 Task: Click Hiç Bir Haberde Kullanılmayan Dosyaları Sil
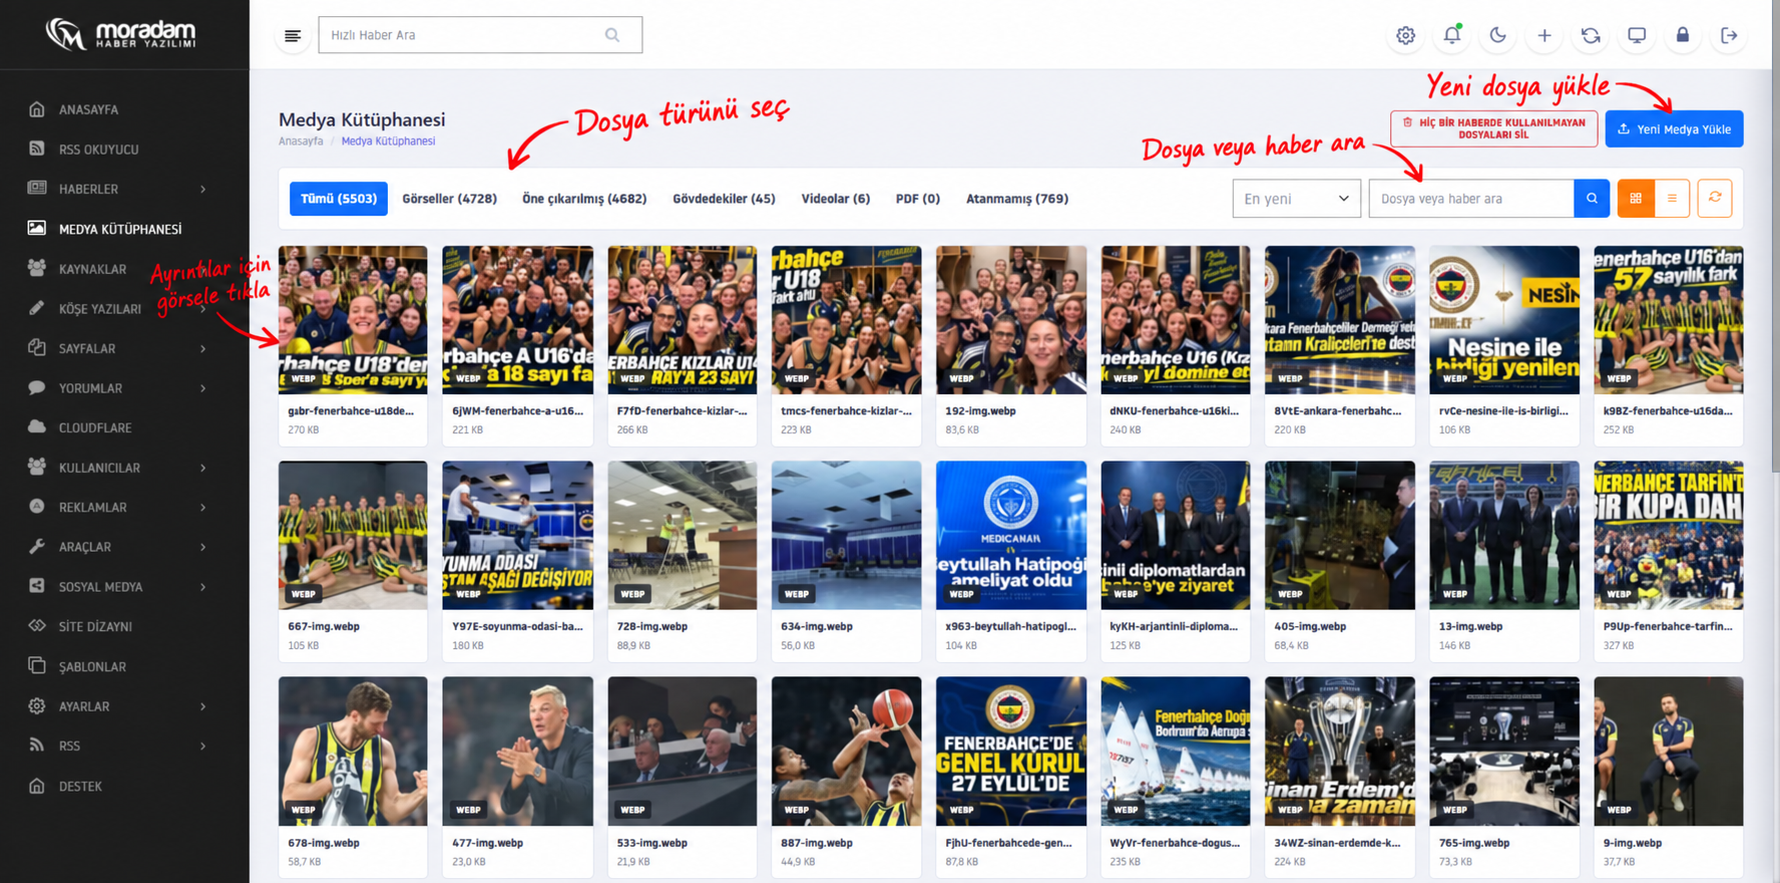tap(1494, 129)
